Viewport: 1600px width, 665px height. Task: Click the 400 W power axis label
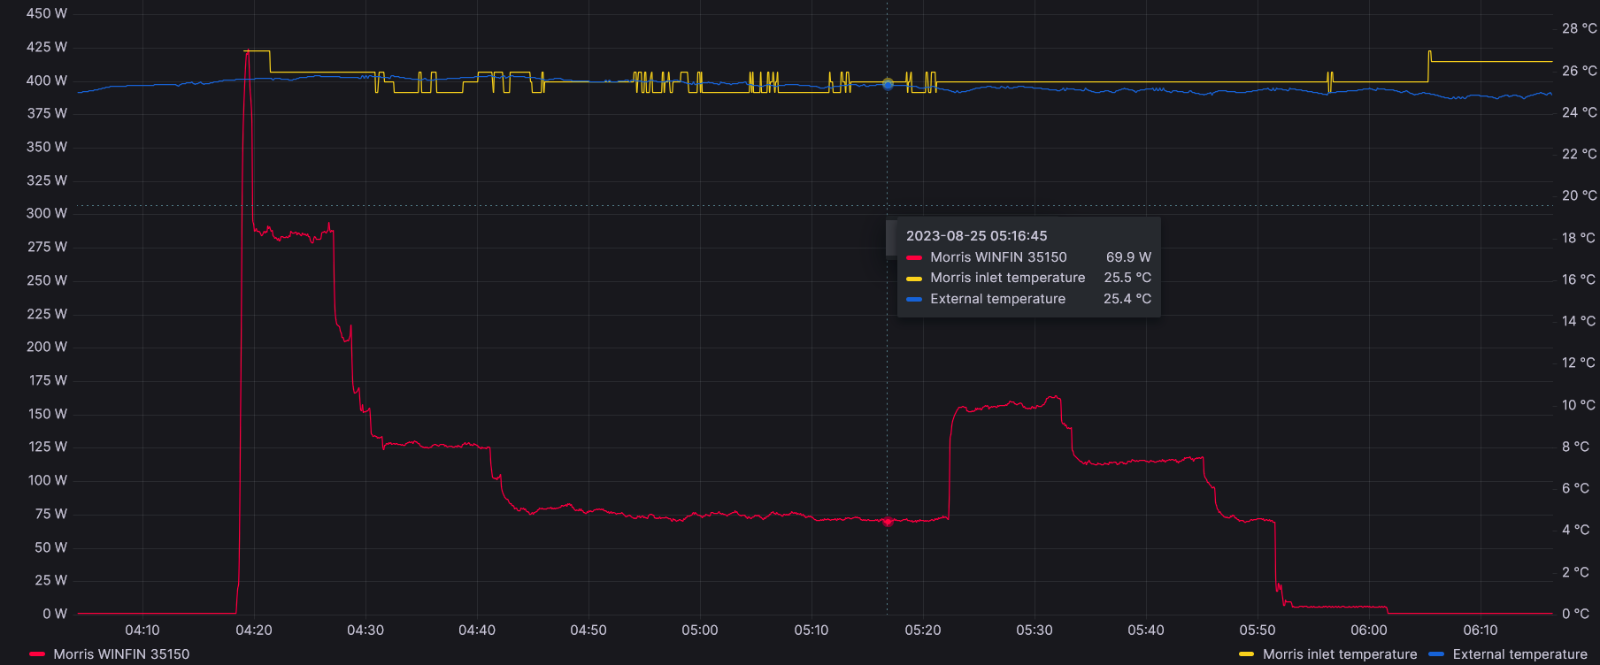(46, 80)
